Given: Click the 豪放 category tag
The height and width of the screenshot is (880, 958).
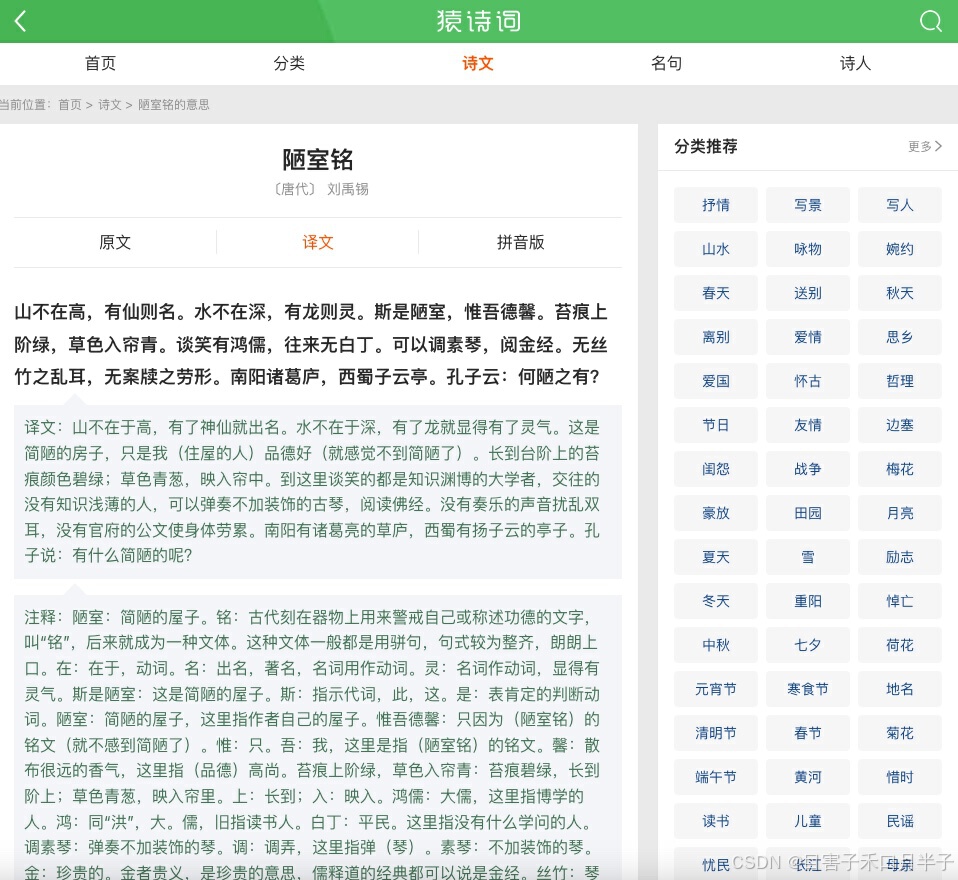Looking at the screenshot, I should [x=715, y=513].
